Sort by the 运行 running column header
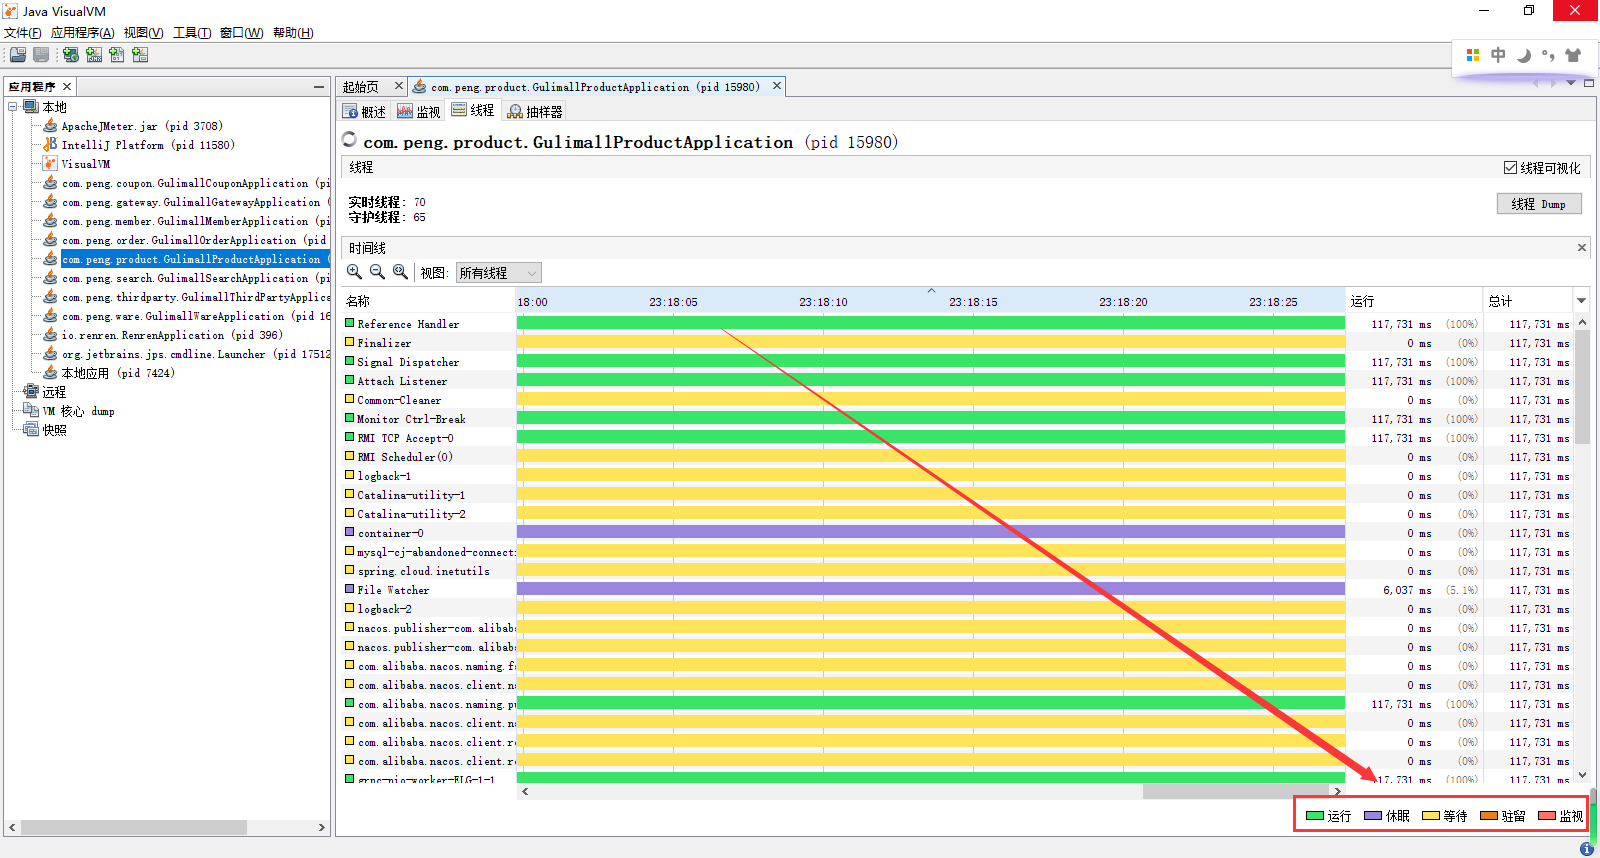1600x858 pixels. 1414,300
